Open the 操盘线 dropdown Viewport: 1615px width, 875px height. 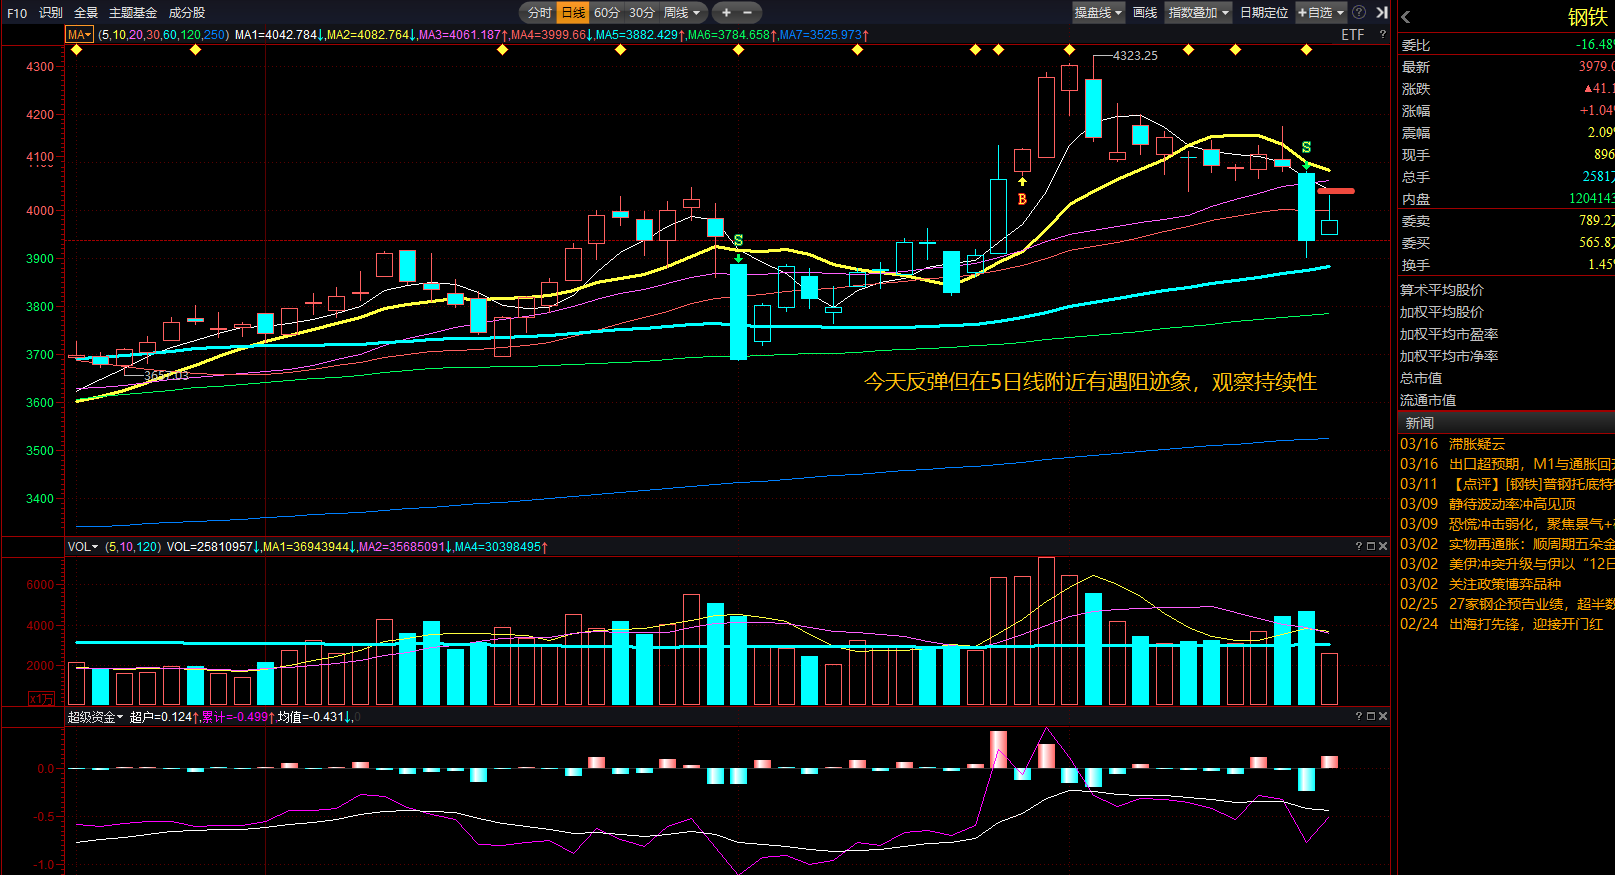pos(1098,13)
